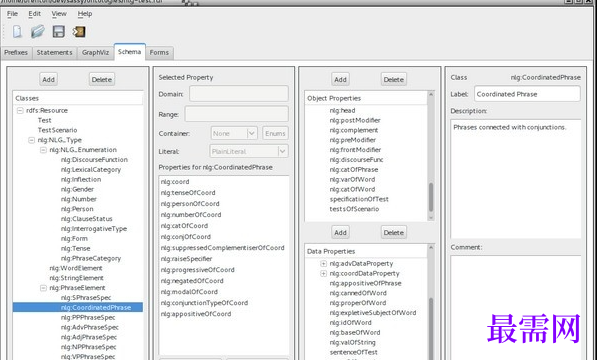The image size is (599, 360).
Task: Click Delete button above Object Properties
Action: [x=394, y=79]
